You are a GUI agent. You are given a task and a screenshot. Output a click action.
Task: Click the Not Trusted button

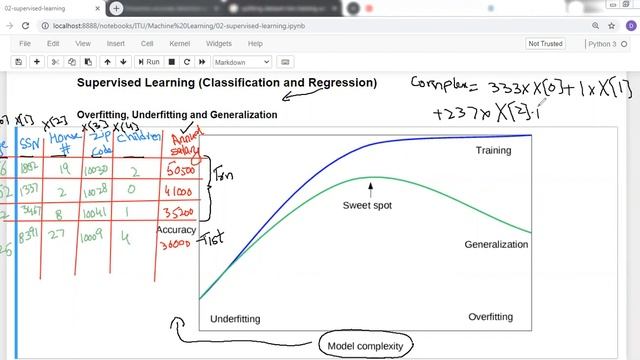point(545,44)
